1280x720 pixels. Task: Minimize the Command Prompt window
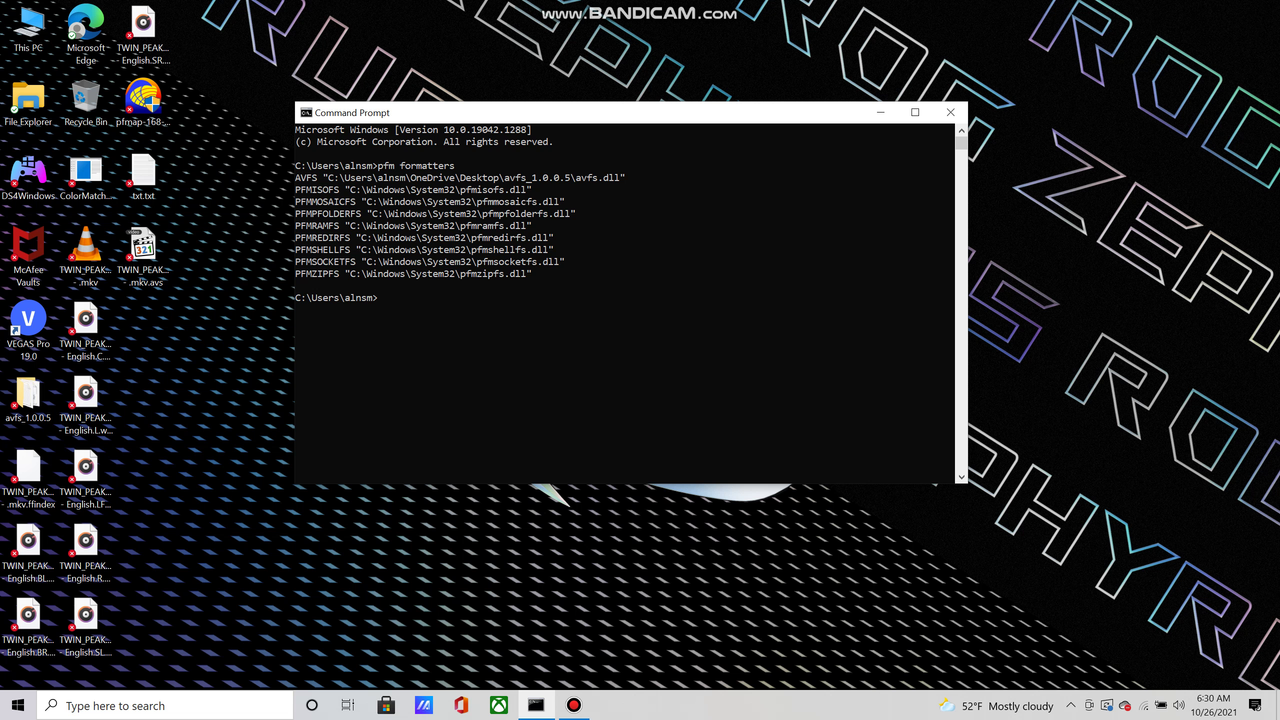tap(881, 113)
